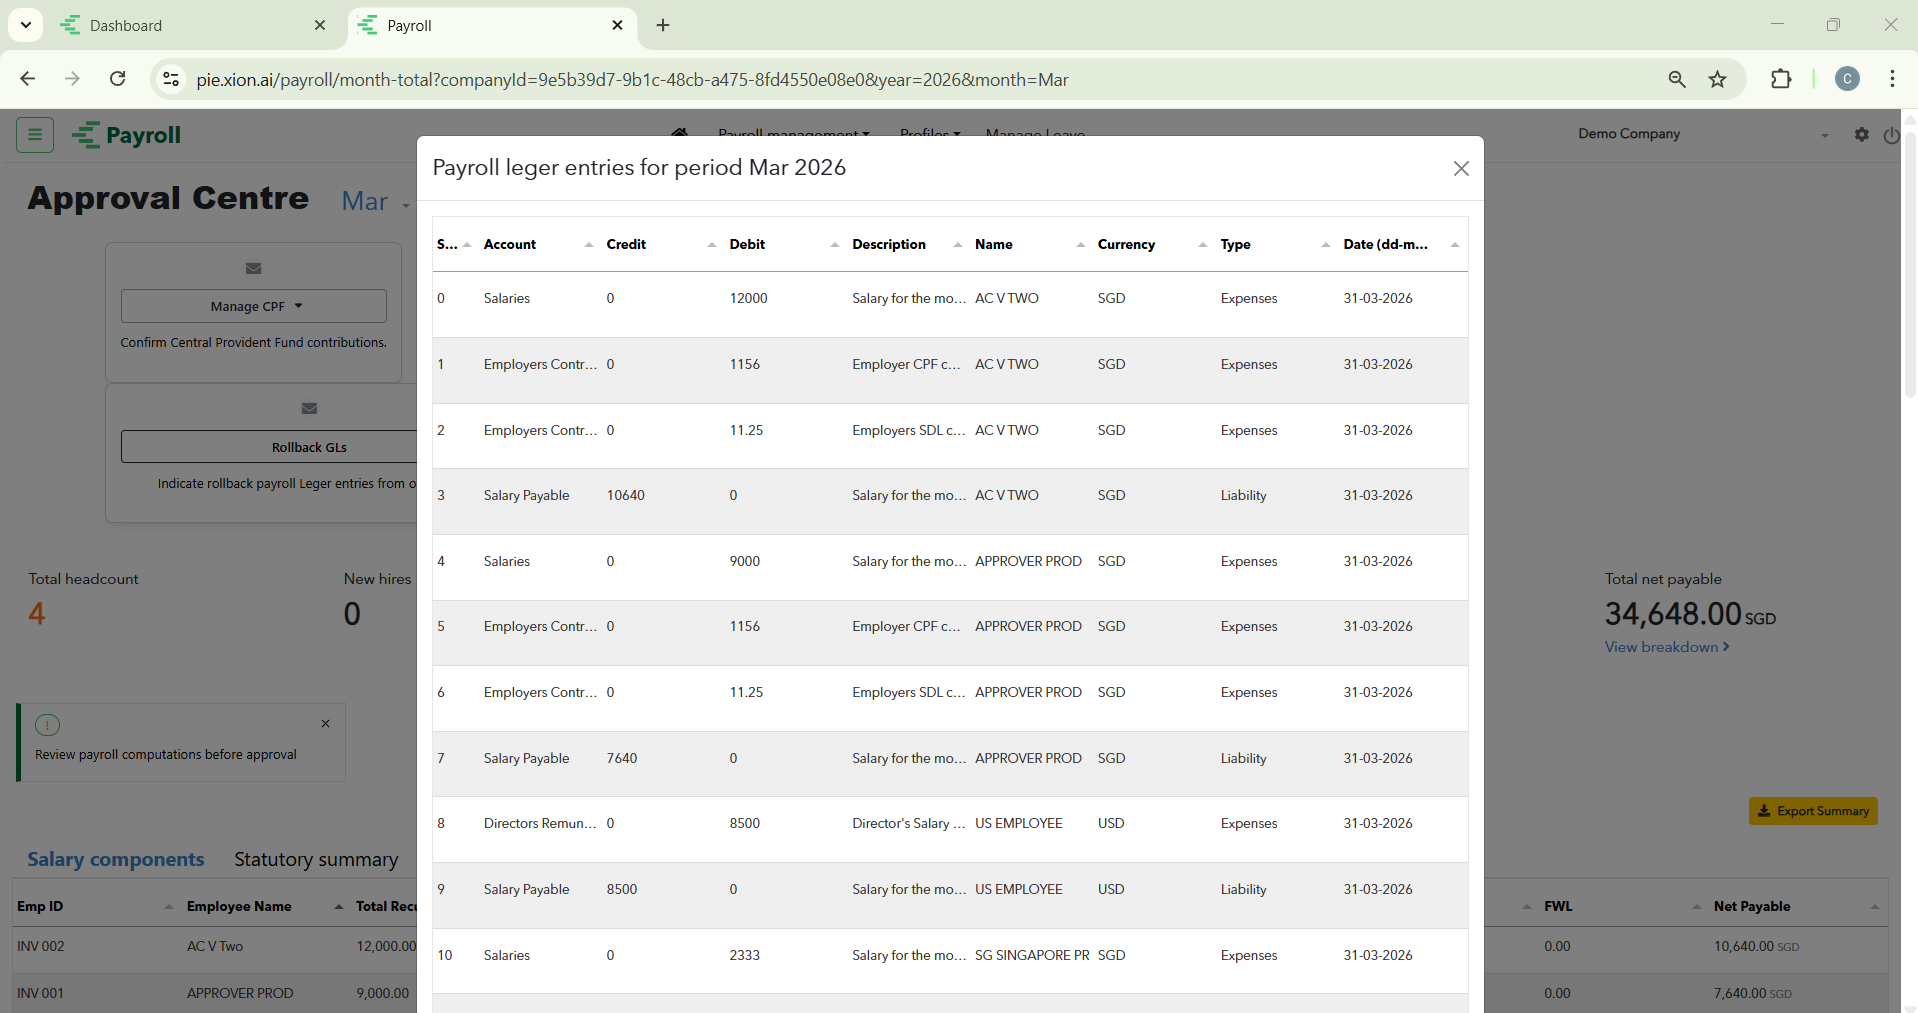1918x1013 pixels.
Task: Close the payroll ledger entries dialog
Action: pyautogui.click(x=1461, y=169)
